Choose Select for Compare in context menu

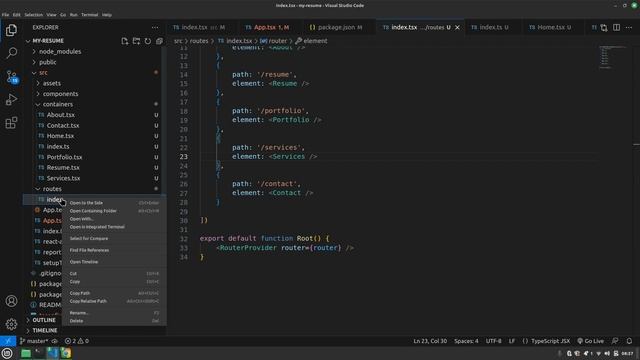(x=114, y=238)
